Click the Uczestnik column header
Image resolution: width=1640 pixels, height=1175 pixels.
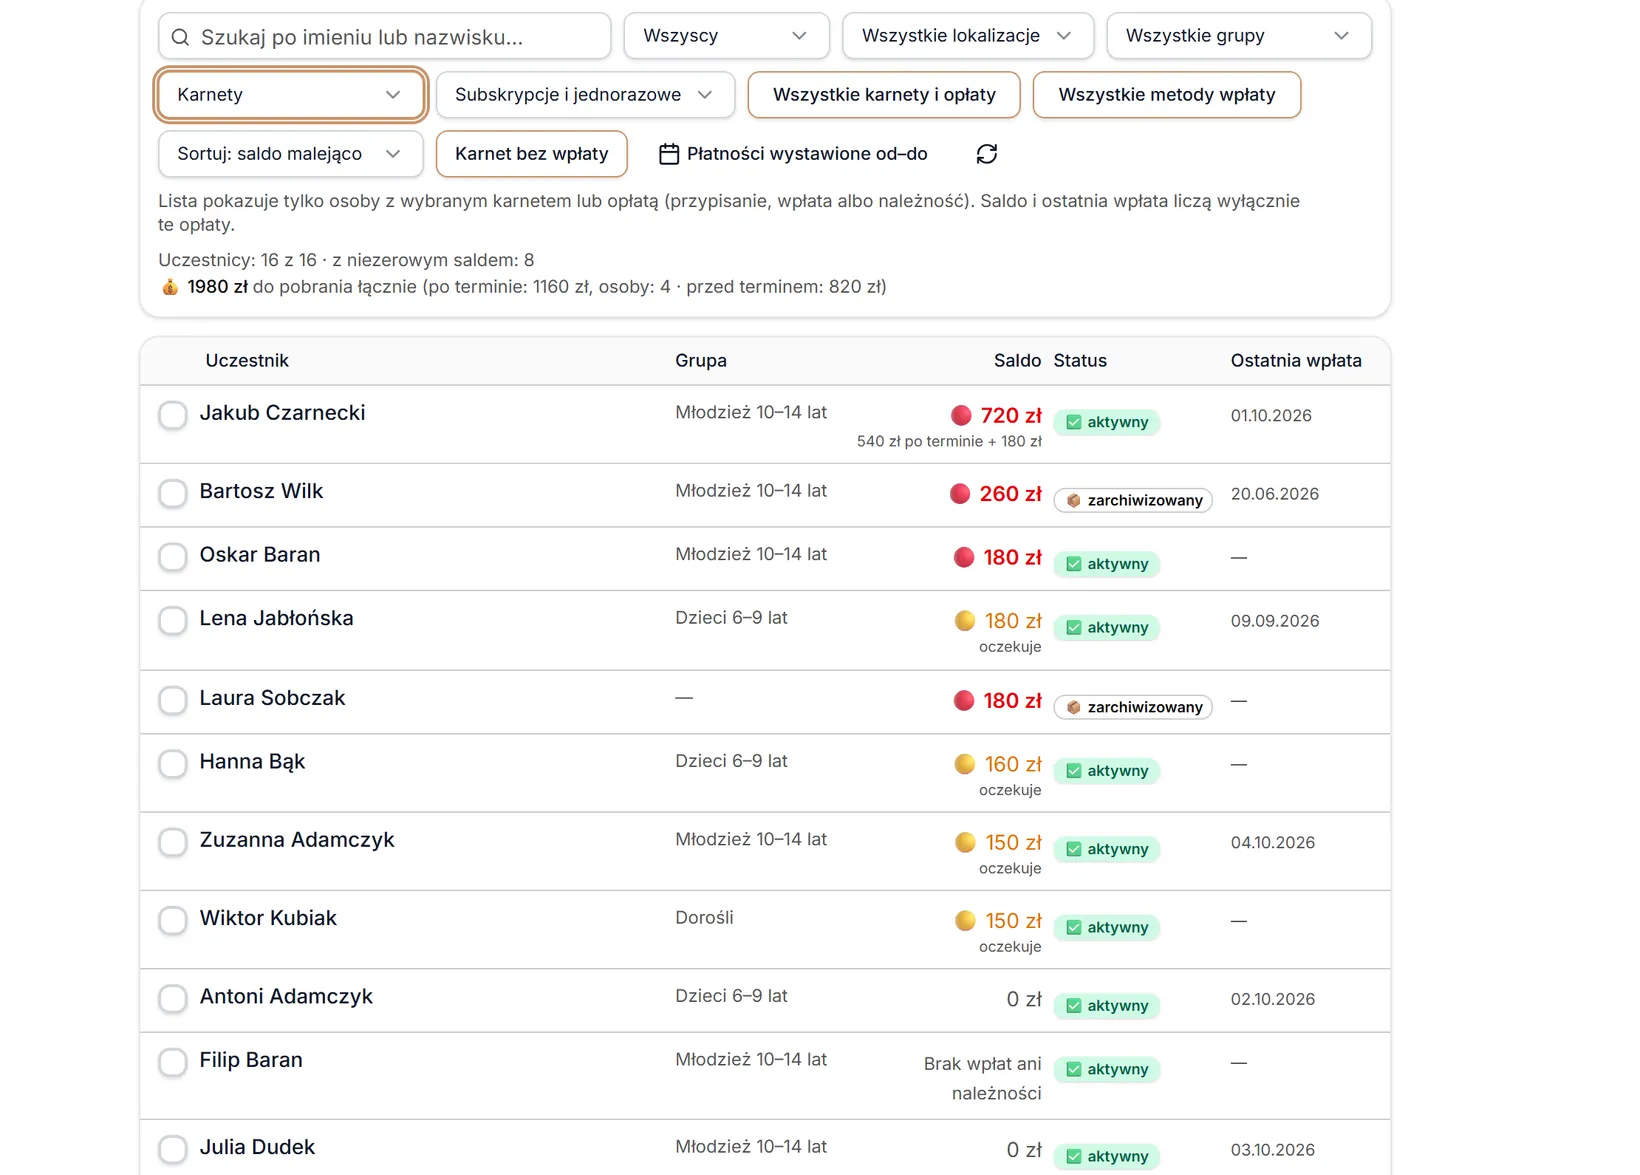[x=247, y=361]
